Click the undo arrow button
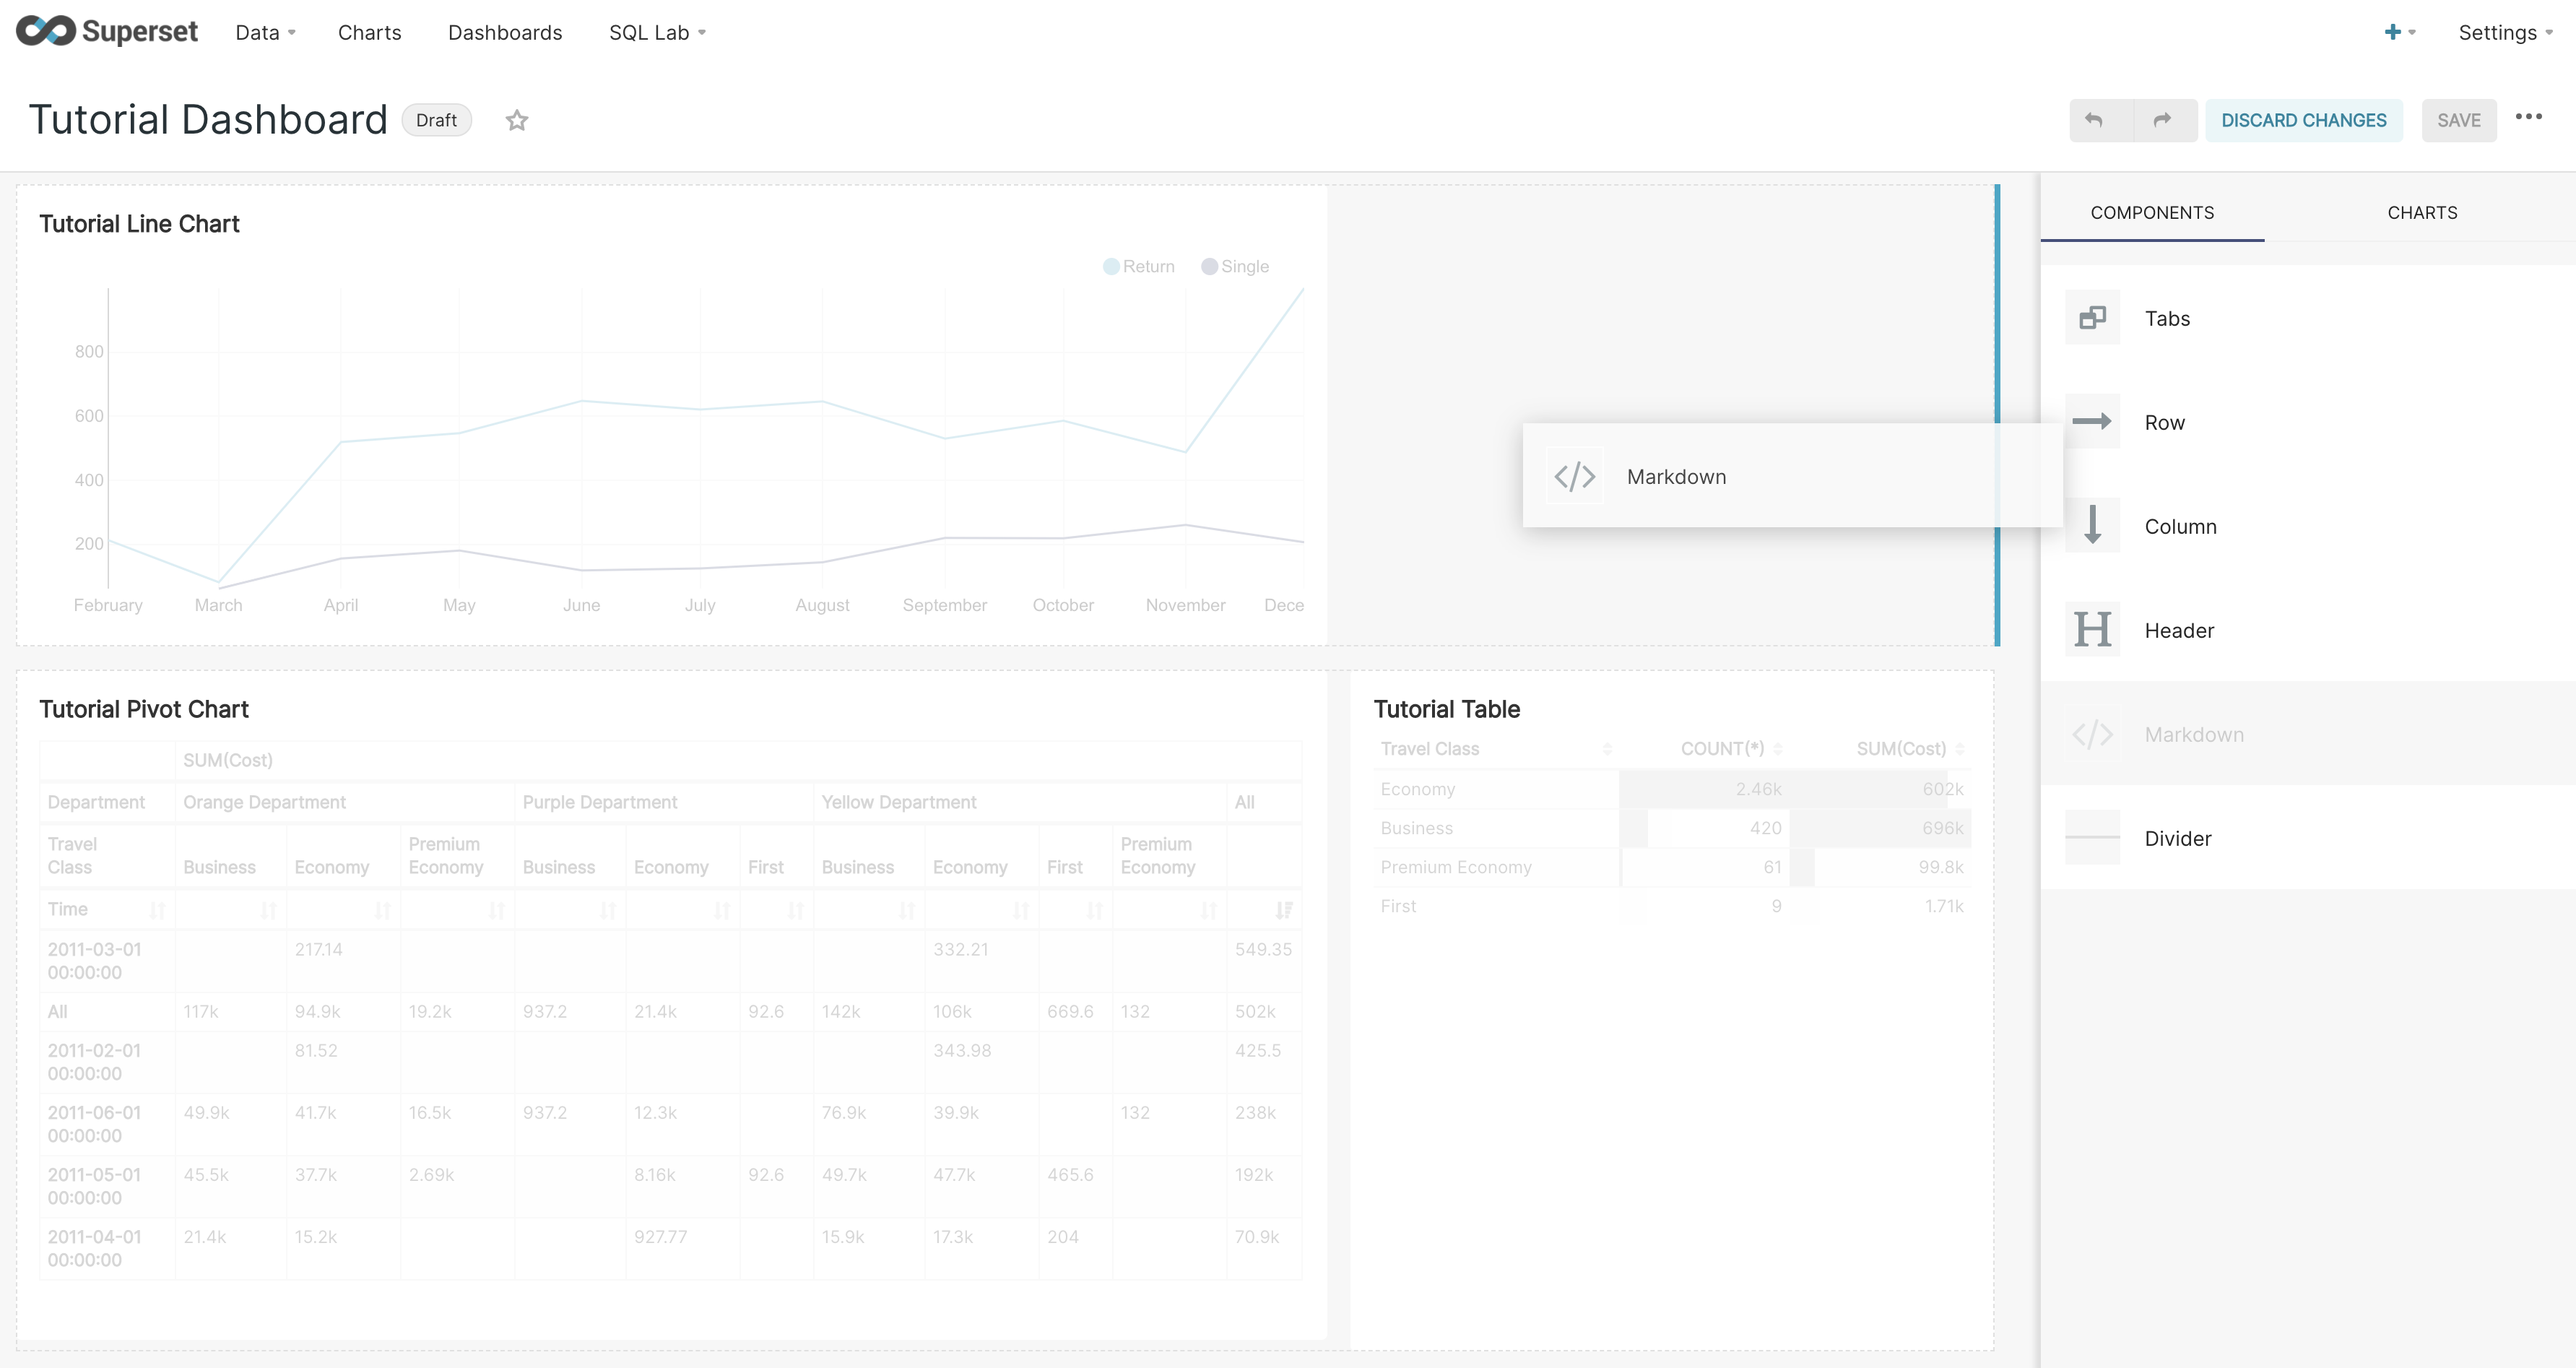 [x=2094, y=120]
